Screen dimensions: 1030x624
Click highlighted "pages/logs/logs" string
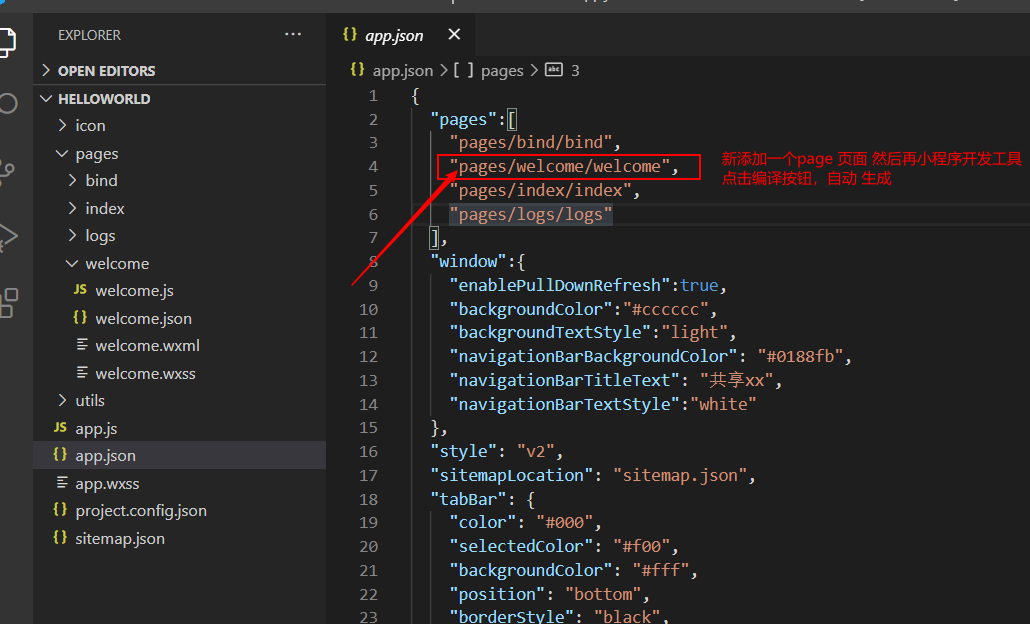[x=531, y=215]
